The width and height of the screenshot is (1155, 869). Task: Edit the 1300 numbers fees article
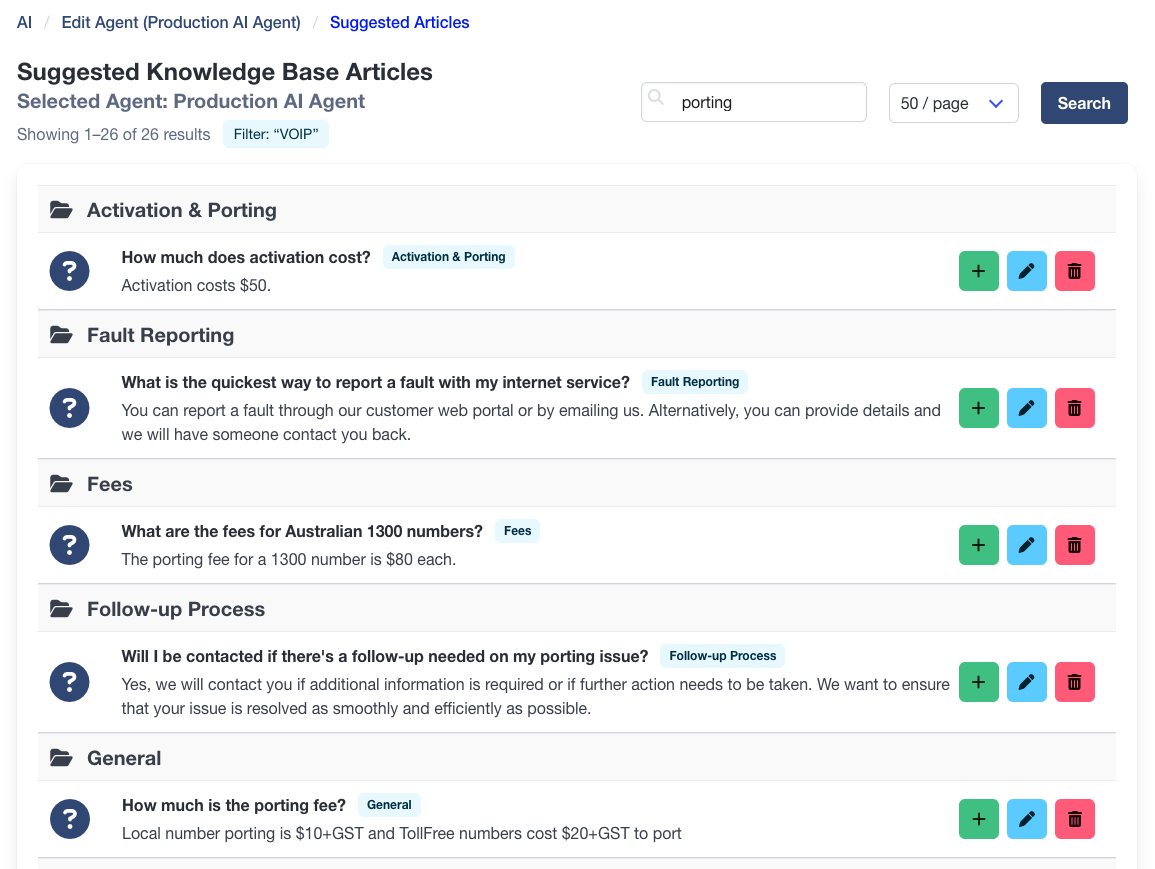point(1026,544)
